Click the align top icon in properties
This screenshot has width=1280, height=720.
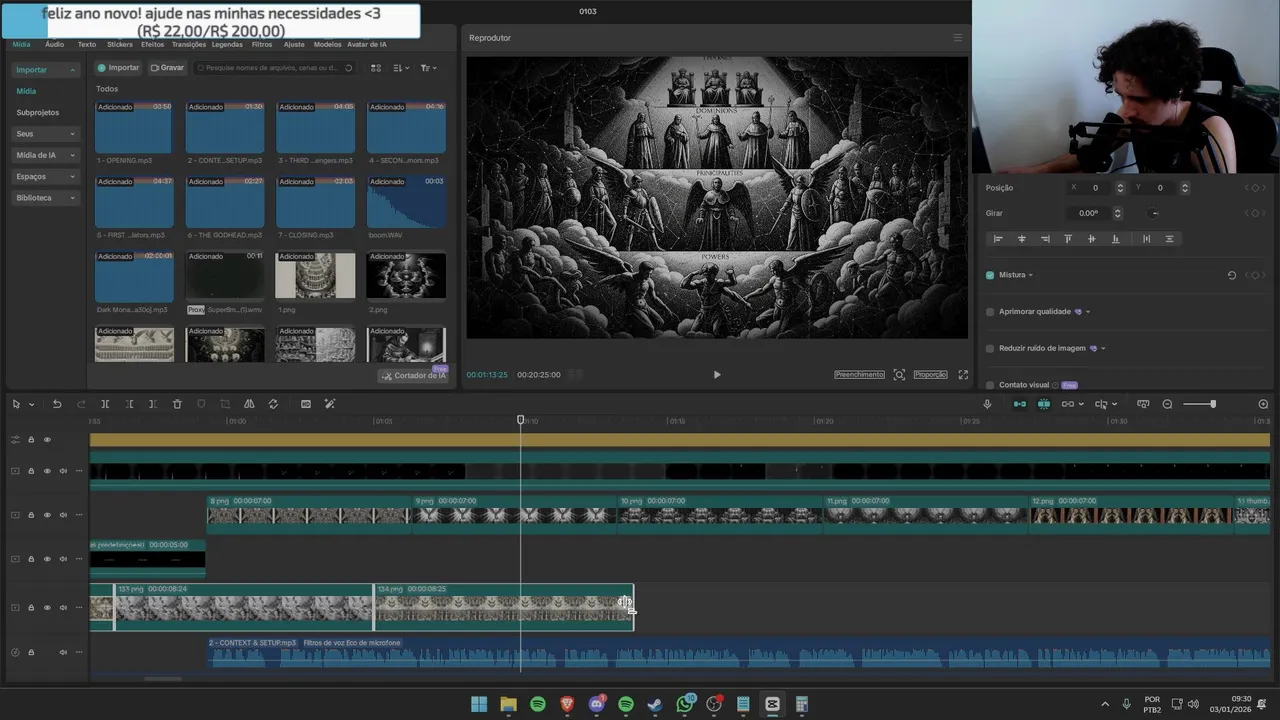[x=1068, y=239]
